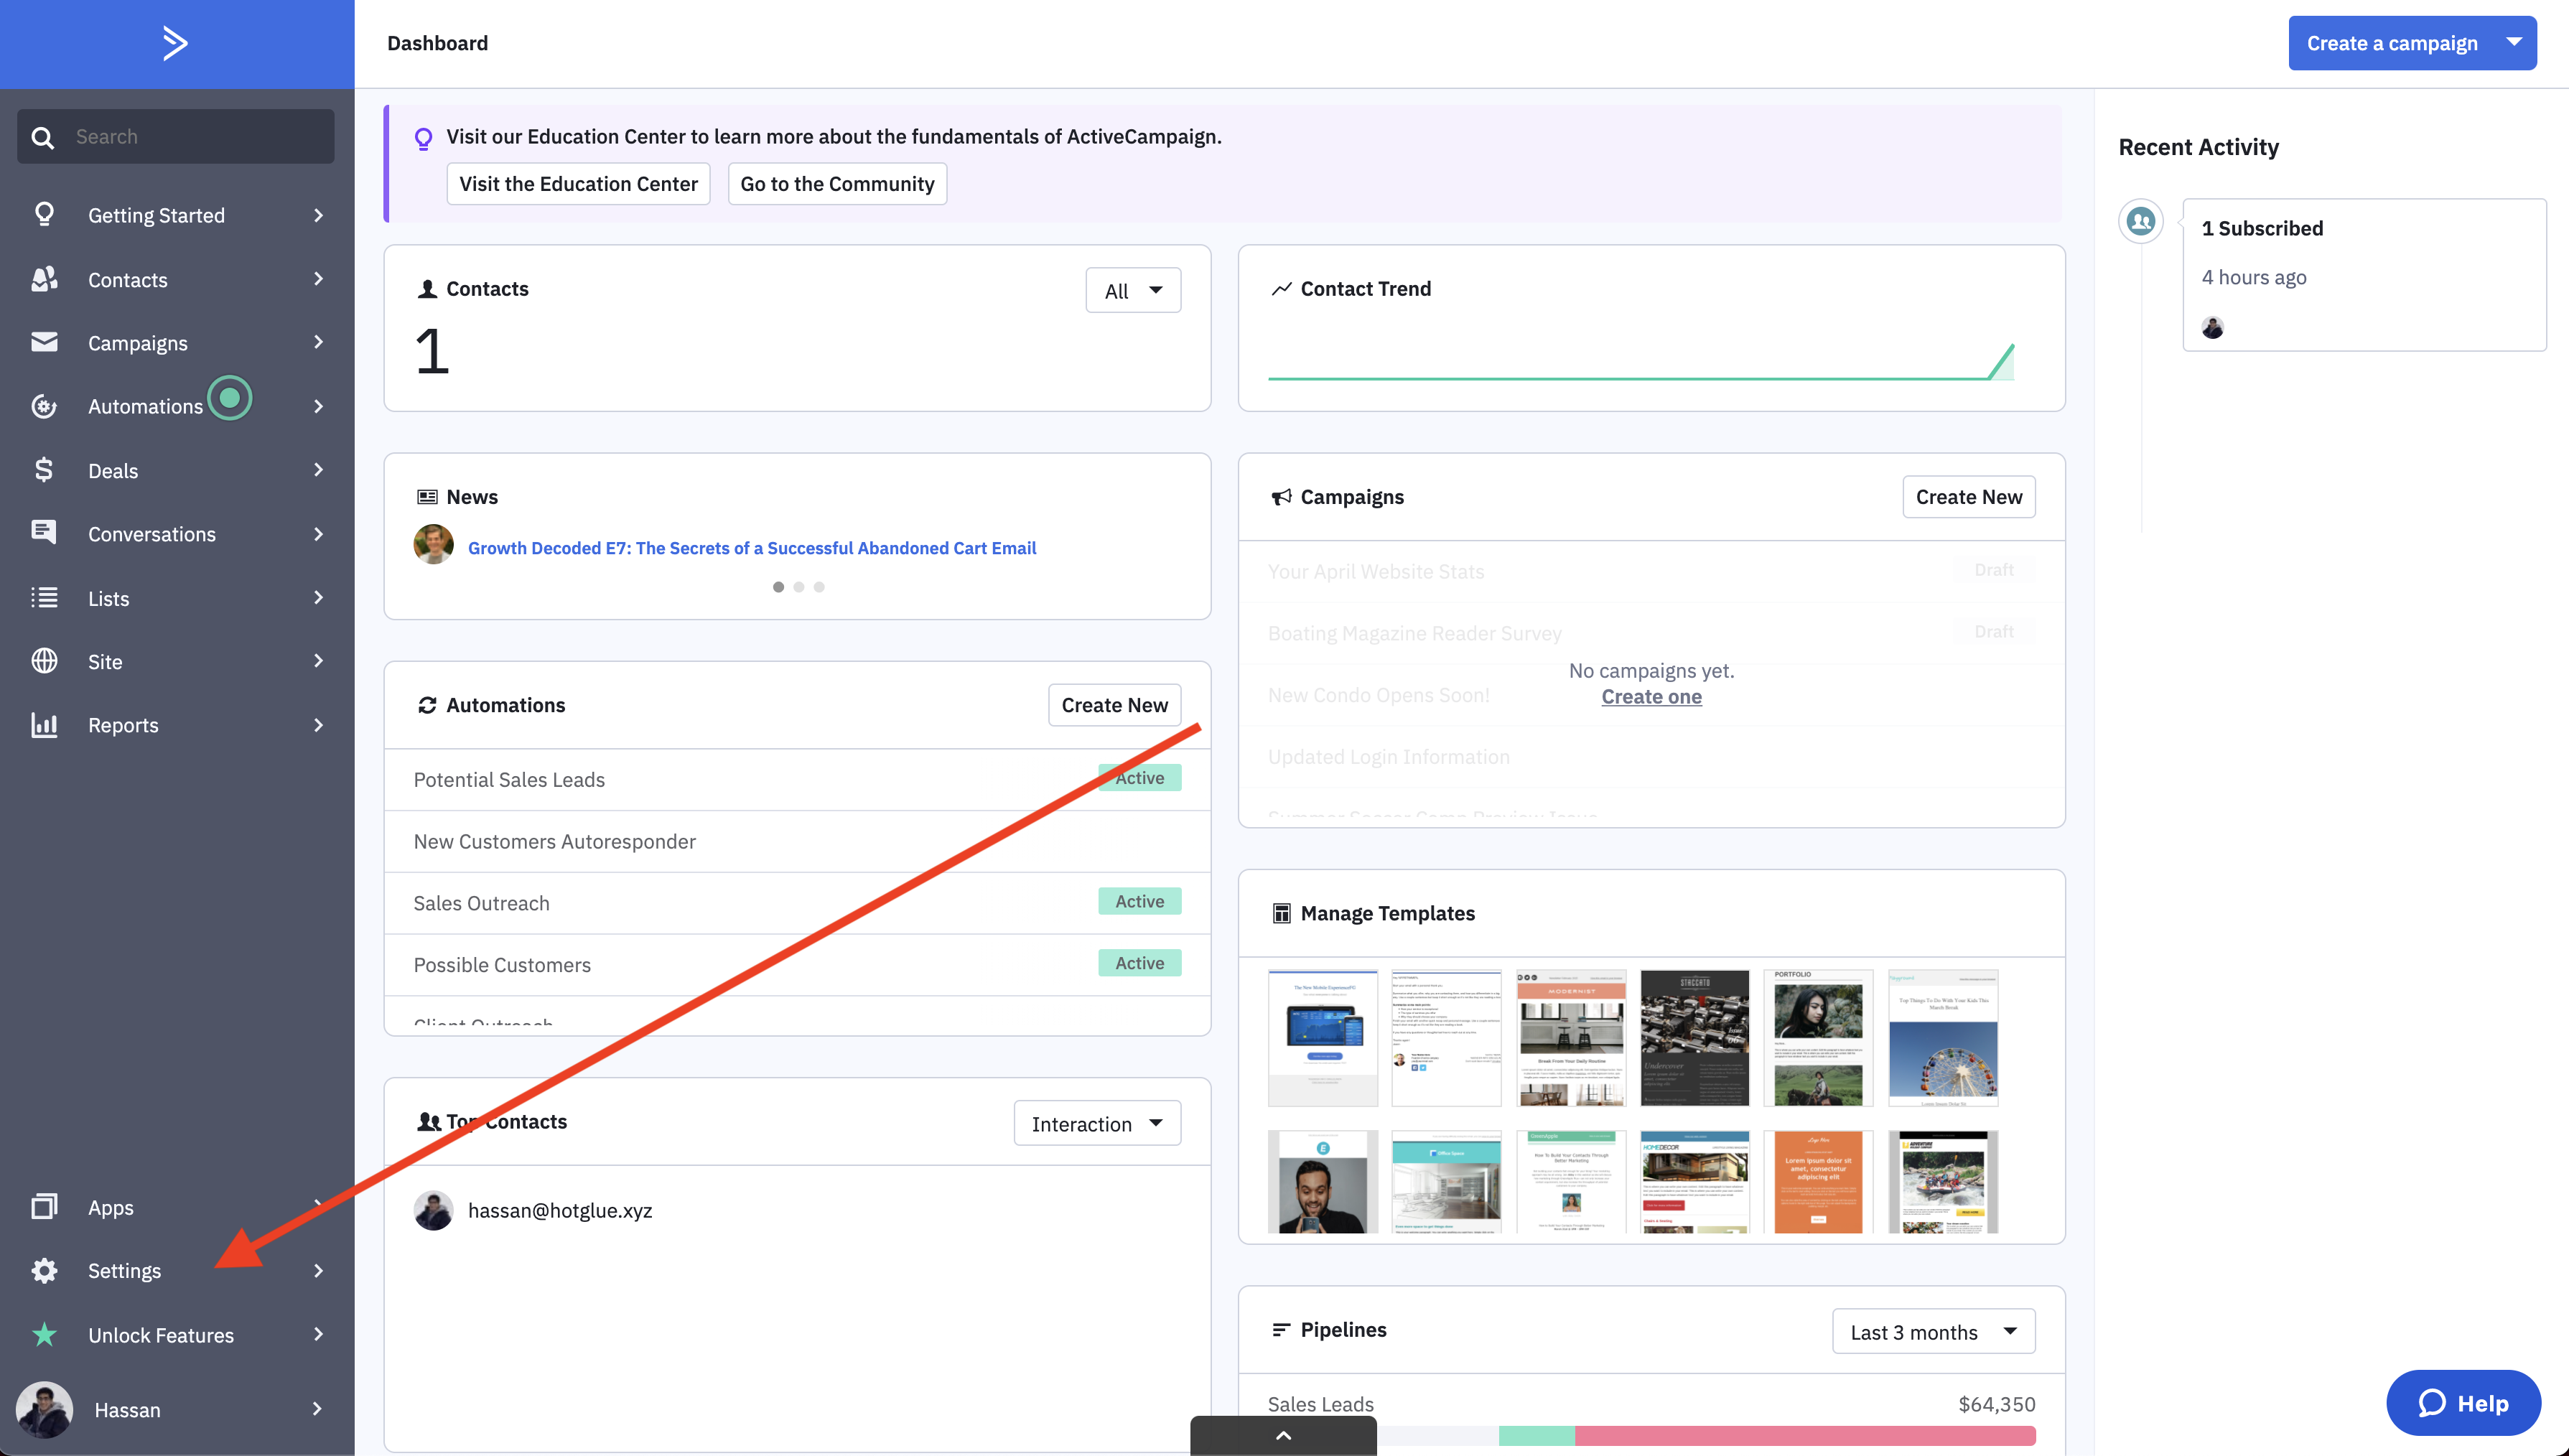2569x1456 pixels.
Task: Click the bottom collapse-up arrow tab
Action: point(1283,1435)
